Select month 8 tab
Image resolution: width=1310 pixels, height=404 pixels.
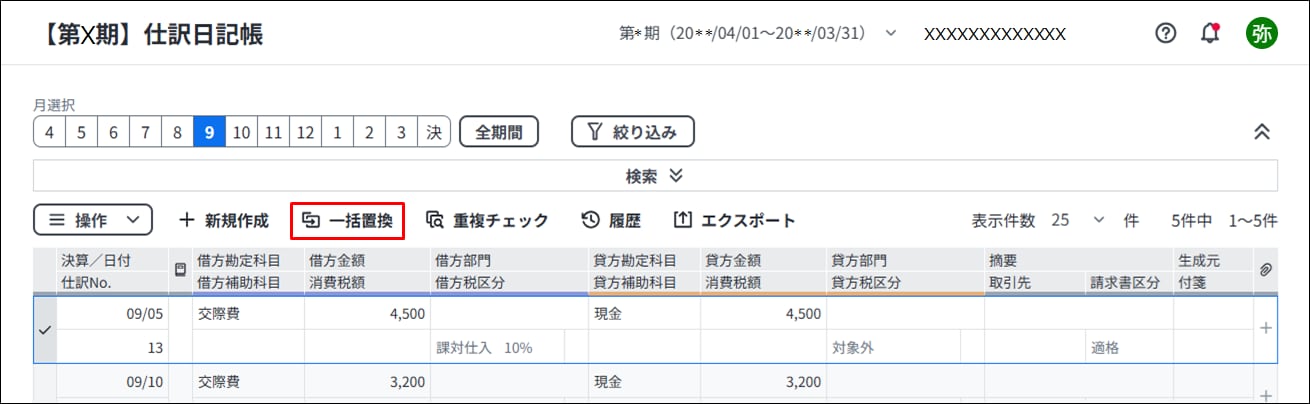[x=177, y=131]
